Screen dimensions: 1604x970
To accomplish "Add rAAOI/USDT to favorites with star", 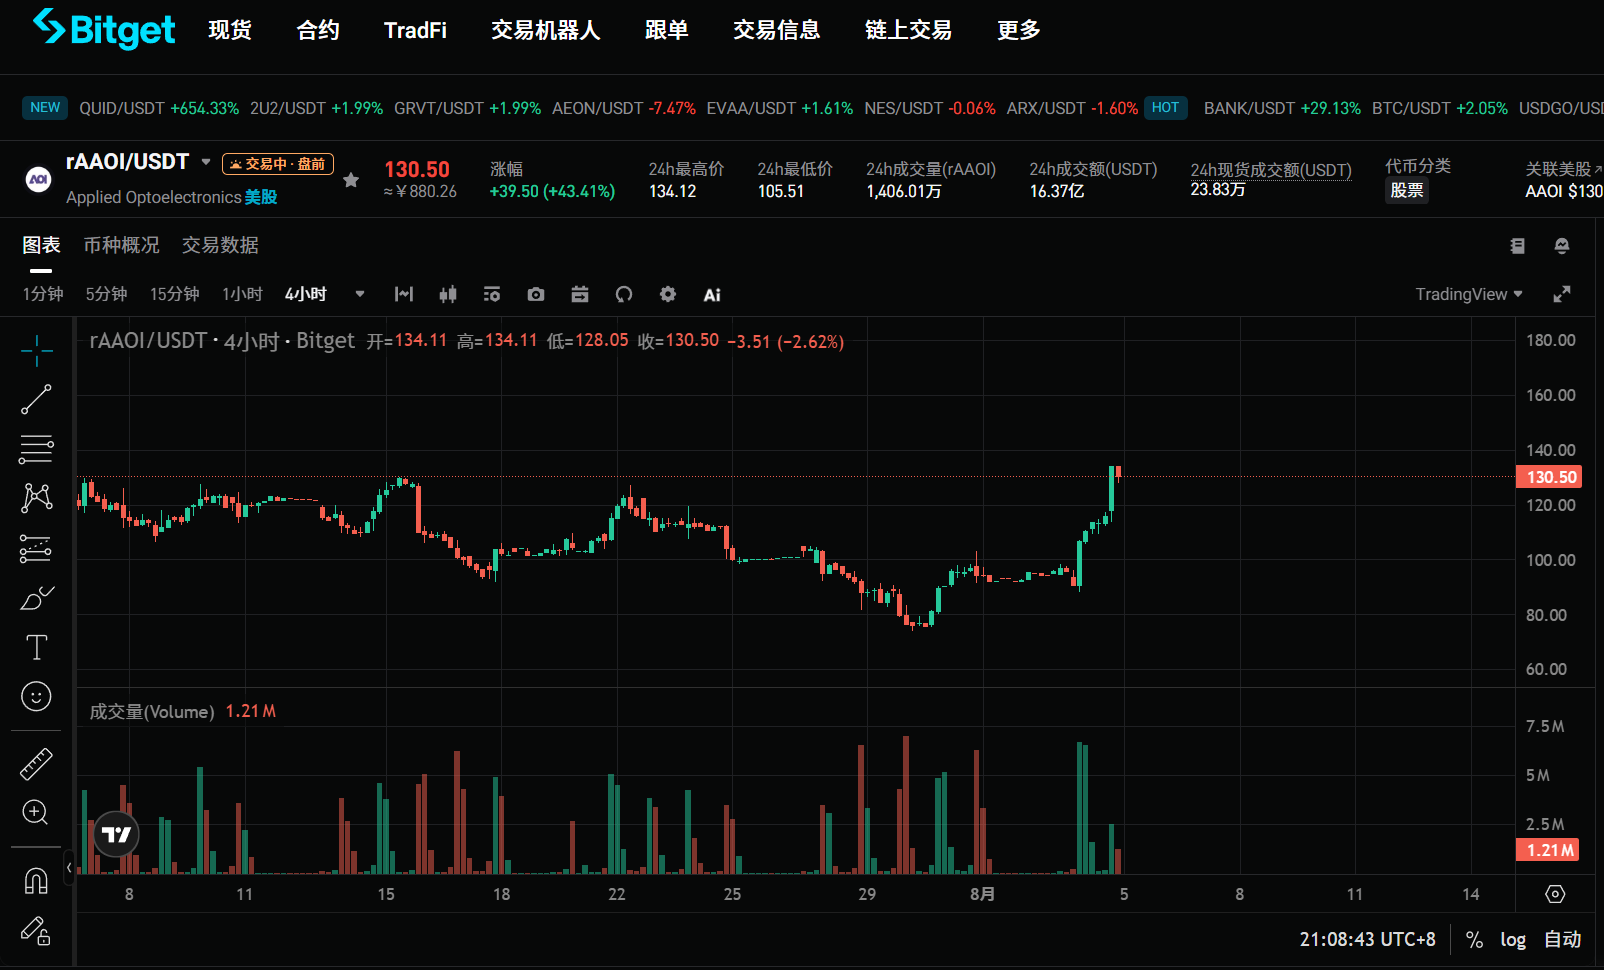I will pos(351,180).
